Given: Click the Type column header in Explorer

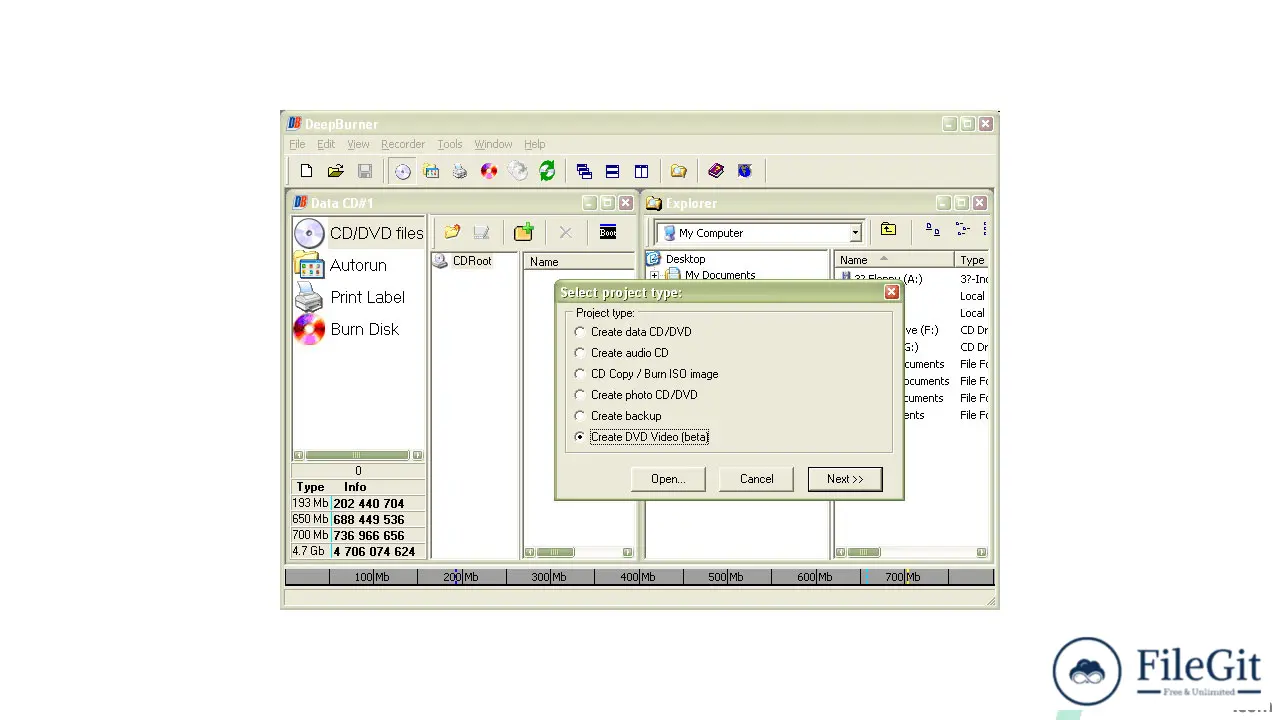Looking at the screenshot, I should click(972, 260).
